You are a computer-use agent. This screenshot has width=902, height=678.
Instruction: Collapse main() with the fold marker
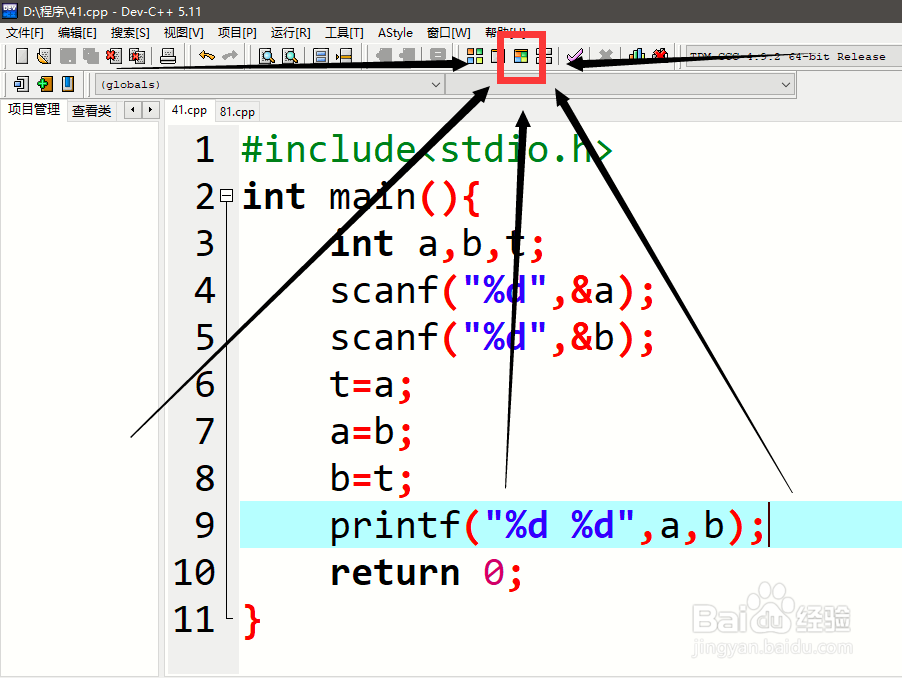point(227,196)
